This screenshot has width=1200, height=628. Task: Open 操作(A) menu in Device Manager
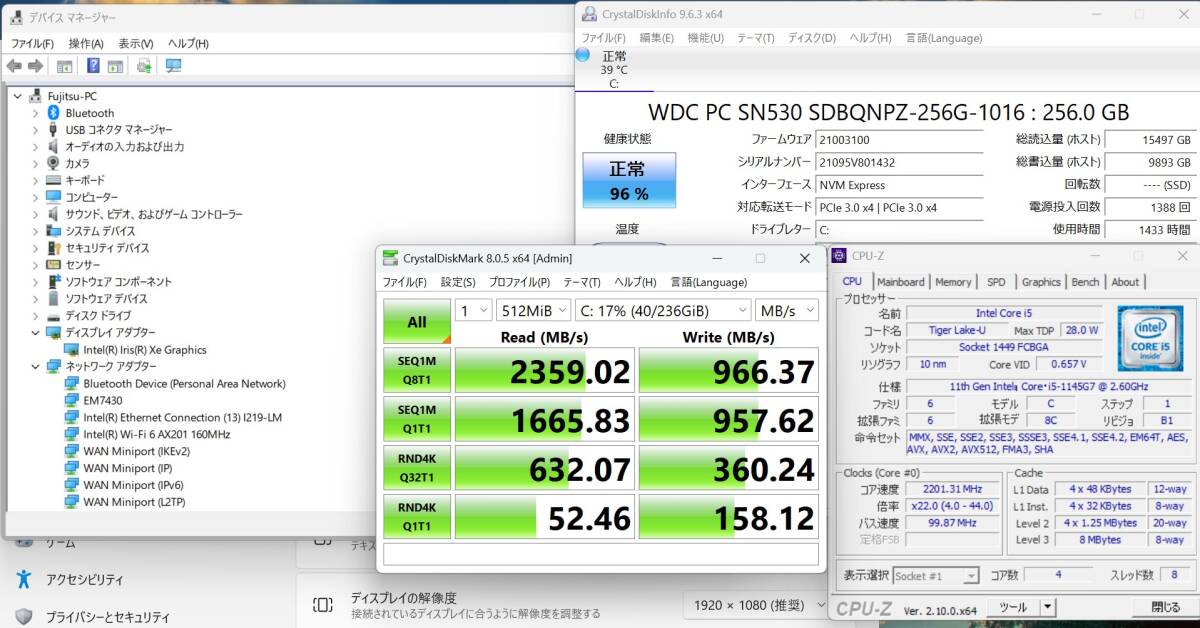86,43
